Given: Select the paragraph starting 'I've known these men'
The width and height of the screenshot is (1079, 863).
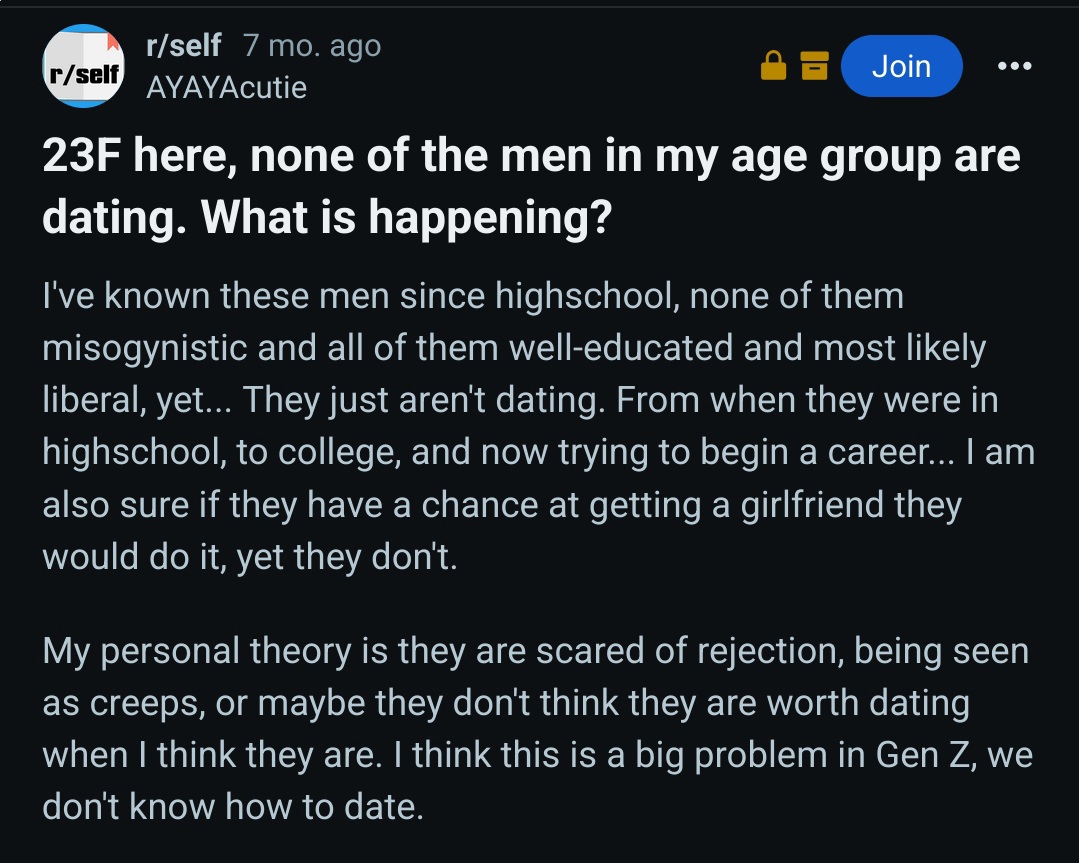Looking at the screenshot, I should click(x=538, y=426).
